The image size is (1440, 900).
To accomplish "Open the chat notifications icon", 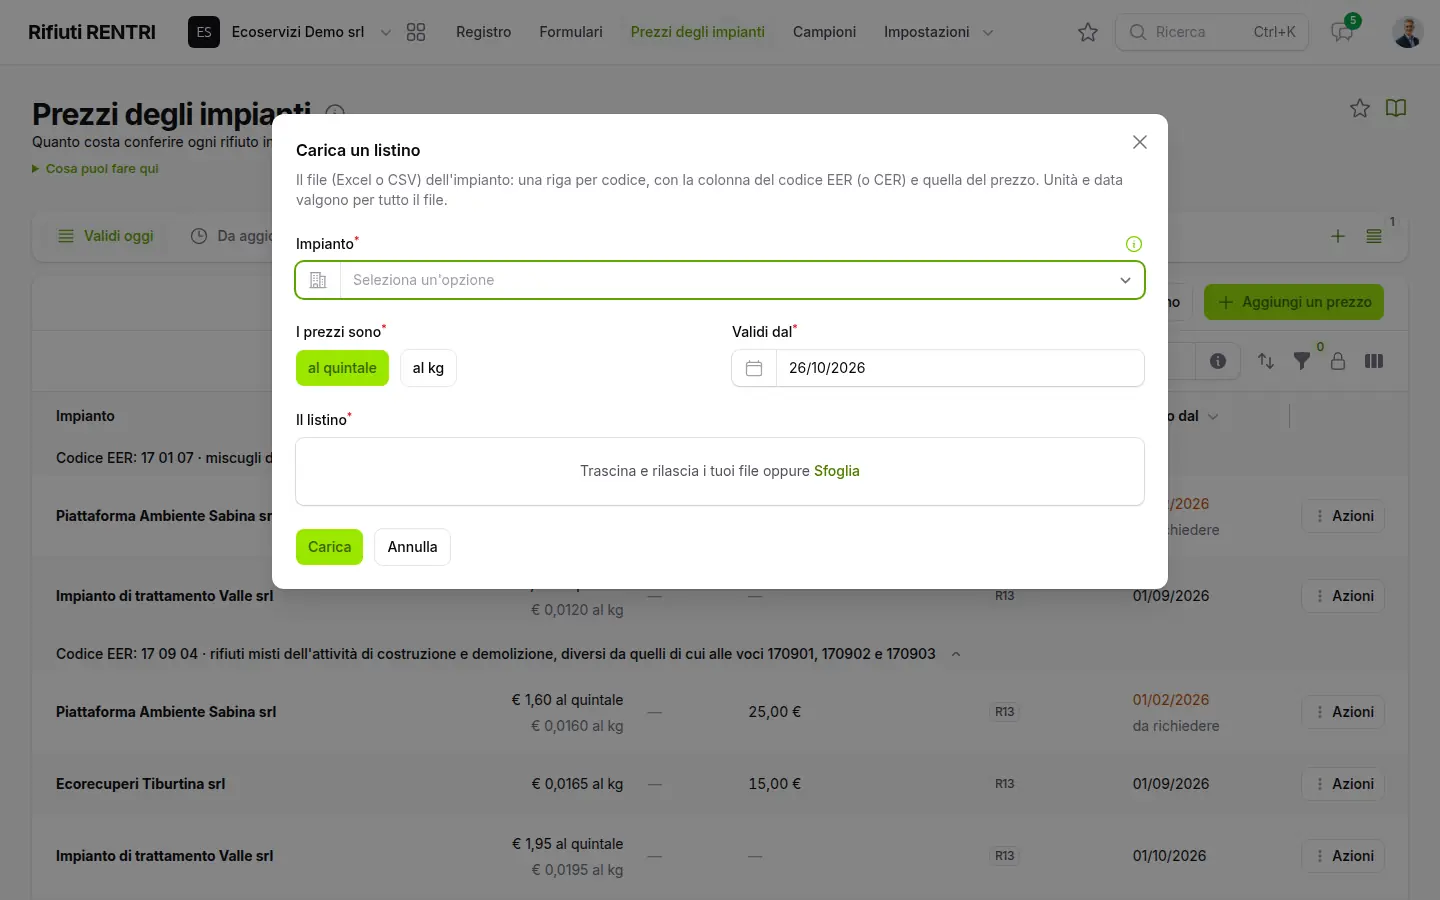I will [1342, 32].
